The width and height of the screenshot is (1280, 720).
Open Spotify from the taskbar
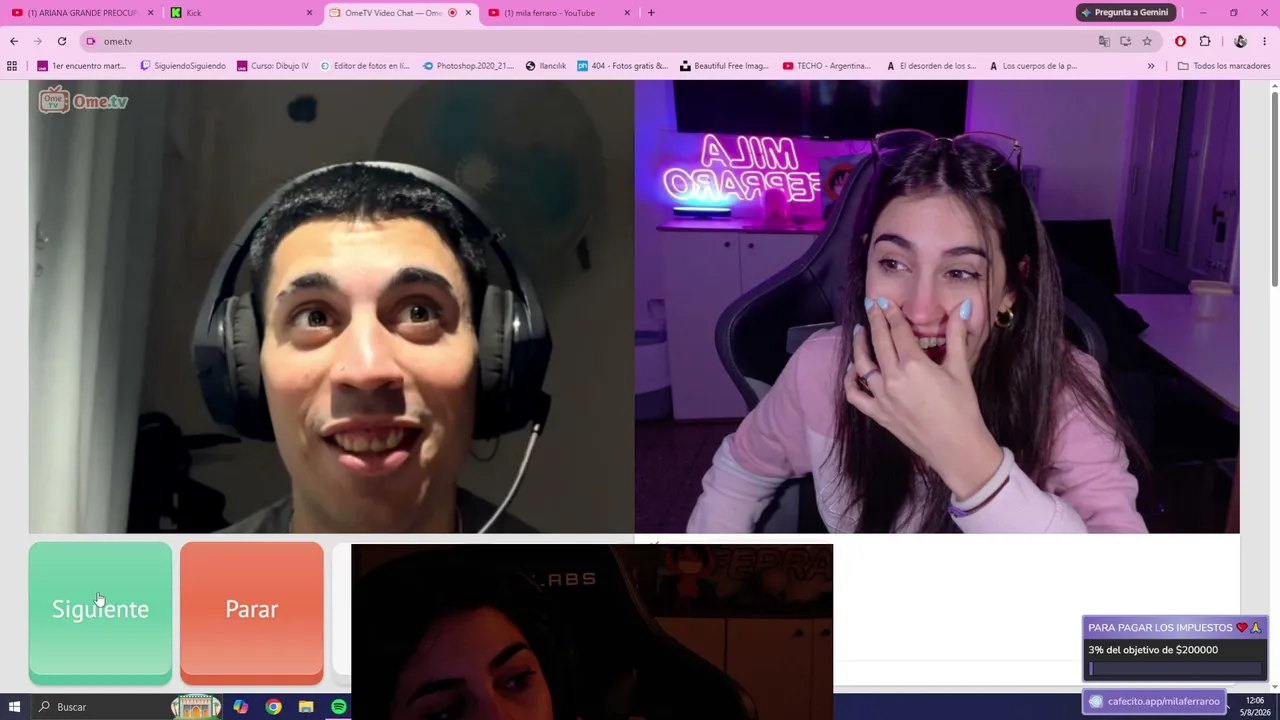[x=339, y=707]
